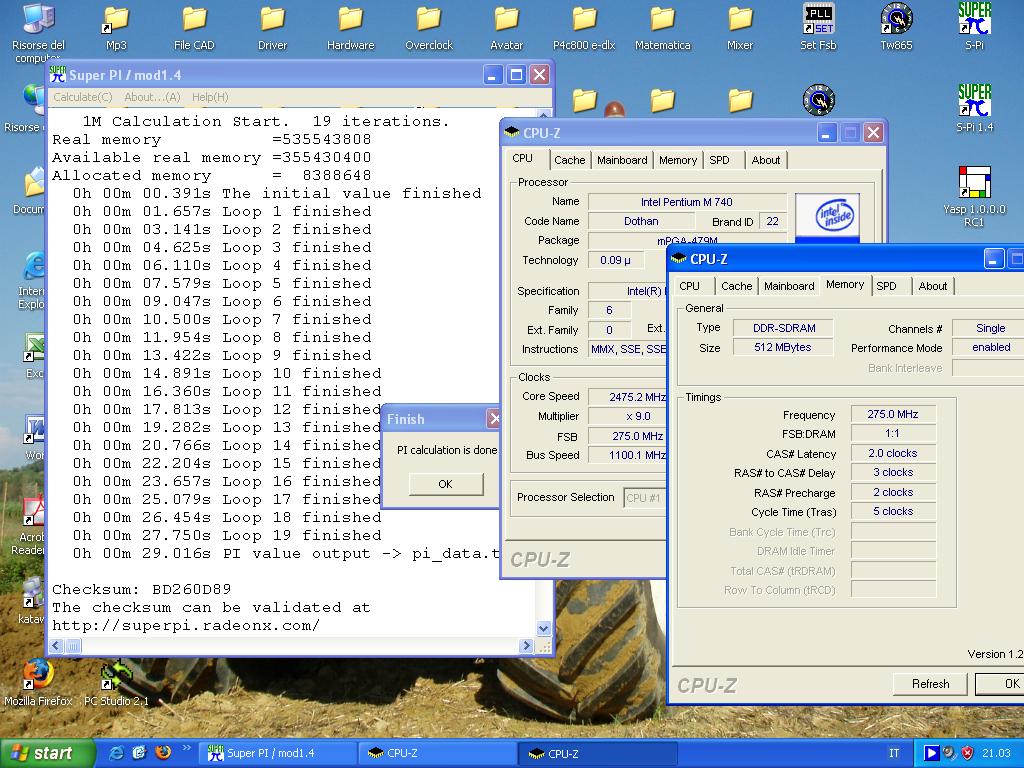
Task: Switch to Mainboard tab in front CPU-Z window
Action: tap(789, 286)
